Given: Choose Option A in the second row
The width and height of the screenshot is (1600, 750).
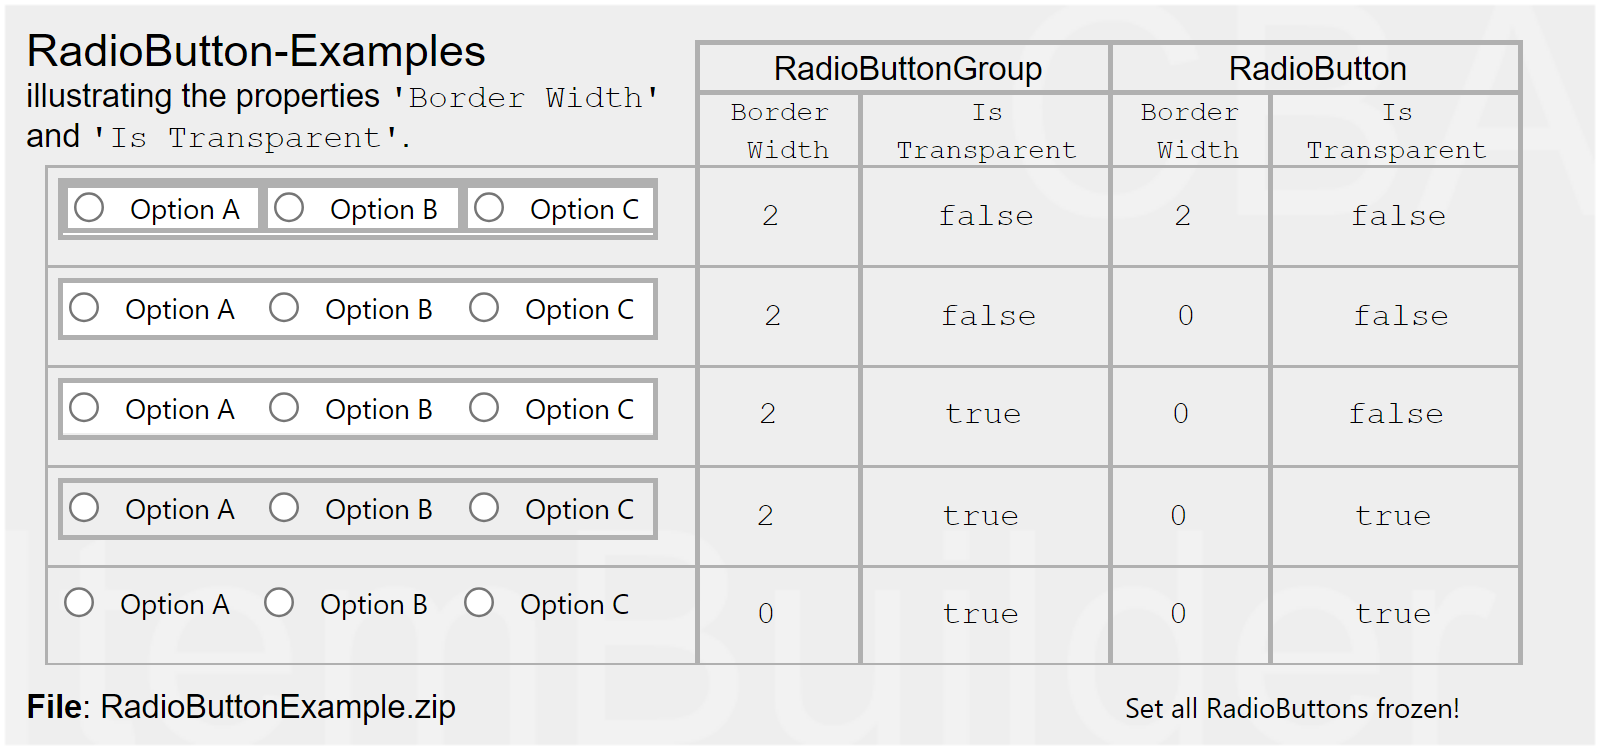Looking at the screenshot, I should [x=84, y=308].
